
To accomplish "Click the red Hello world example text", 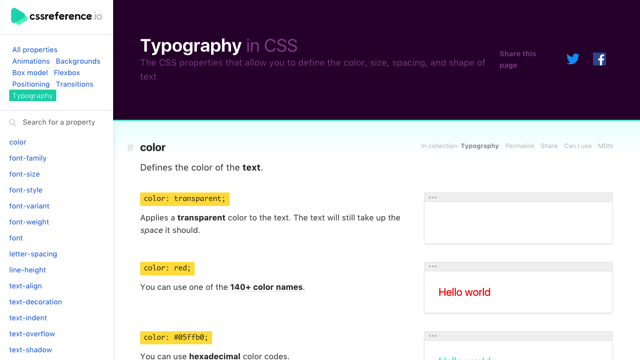I will [x=464, y=292].
